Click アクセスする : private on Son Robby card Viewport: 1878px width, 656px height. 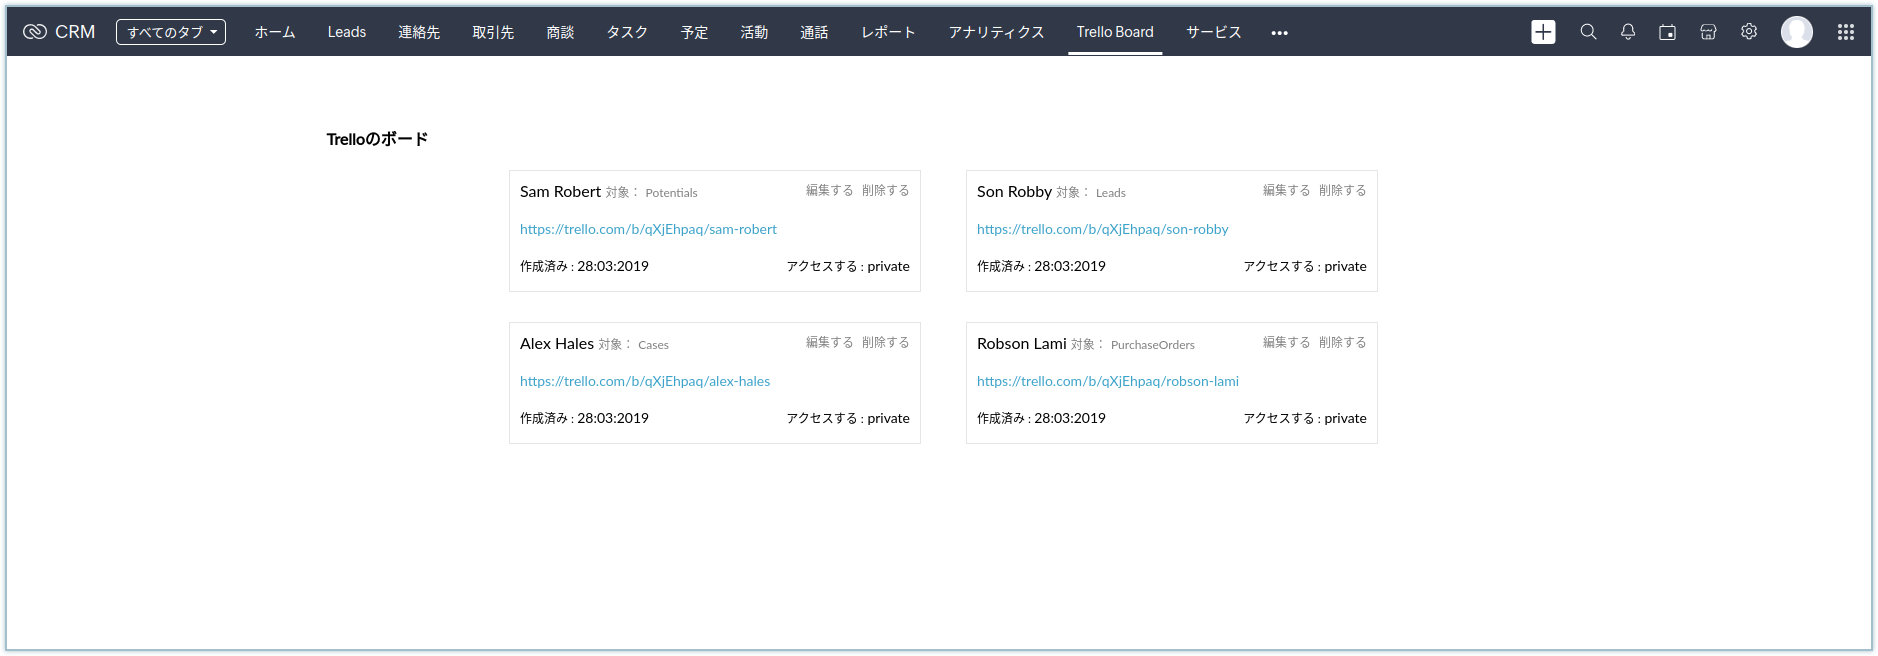1305,266
